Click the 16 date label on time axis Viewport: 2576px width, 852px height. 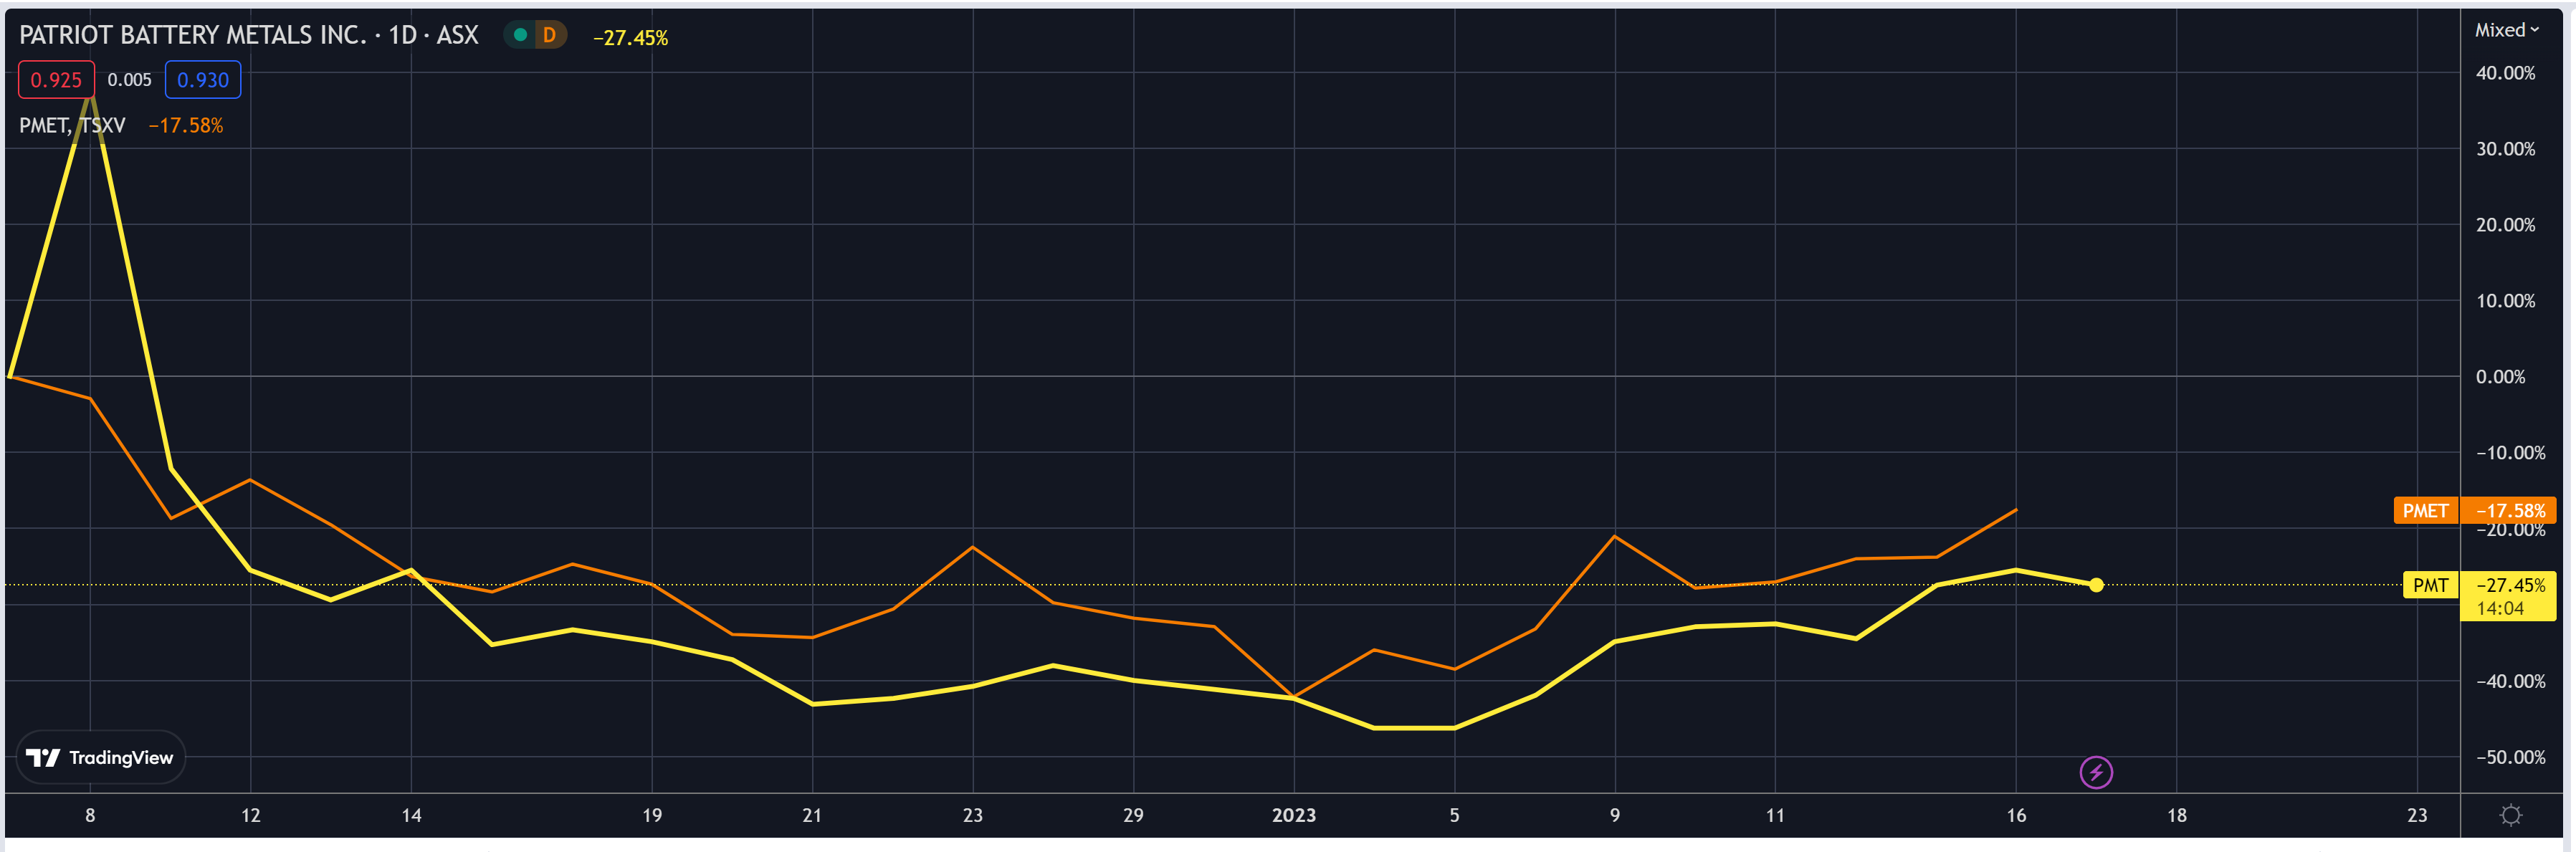point(2016,815)
